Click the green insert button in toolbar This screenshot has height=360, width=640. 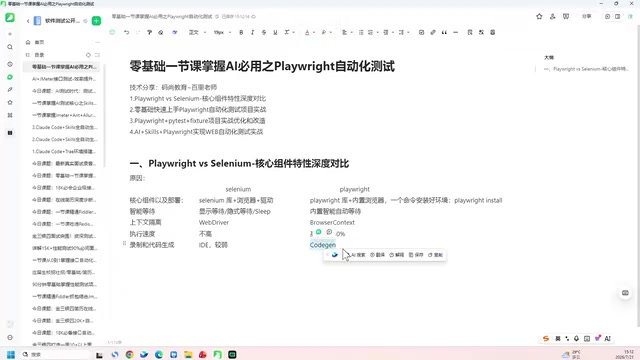click(112, 32)
